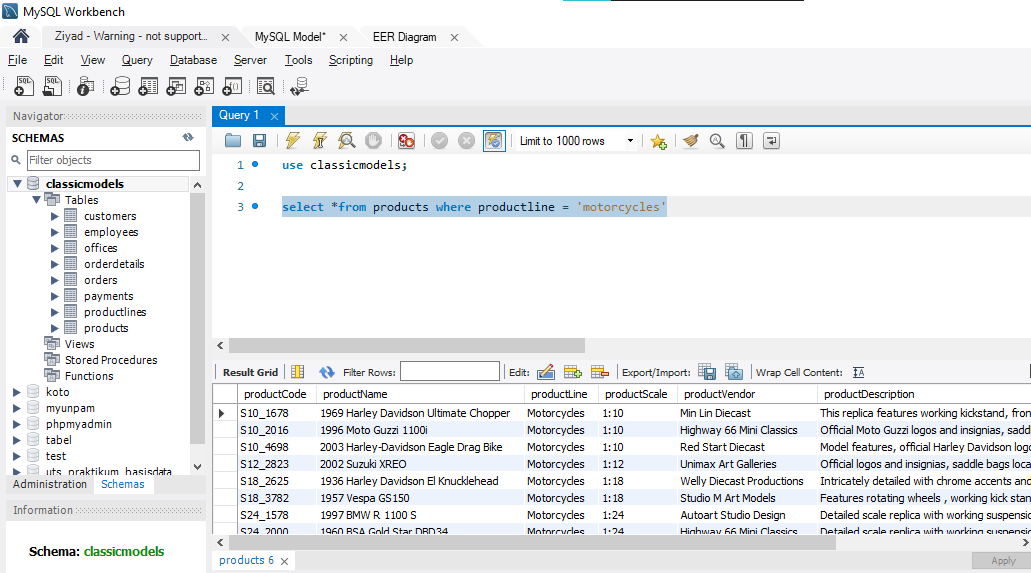Click the Filter Rows input field
This screenshot has height=573, width=1031.
coord(450,372)
